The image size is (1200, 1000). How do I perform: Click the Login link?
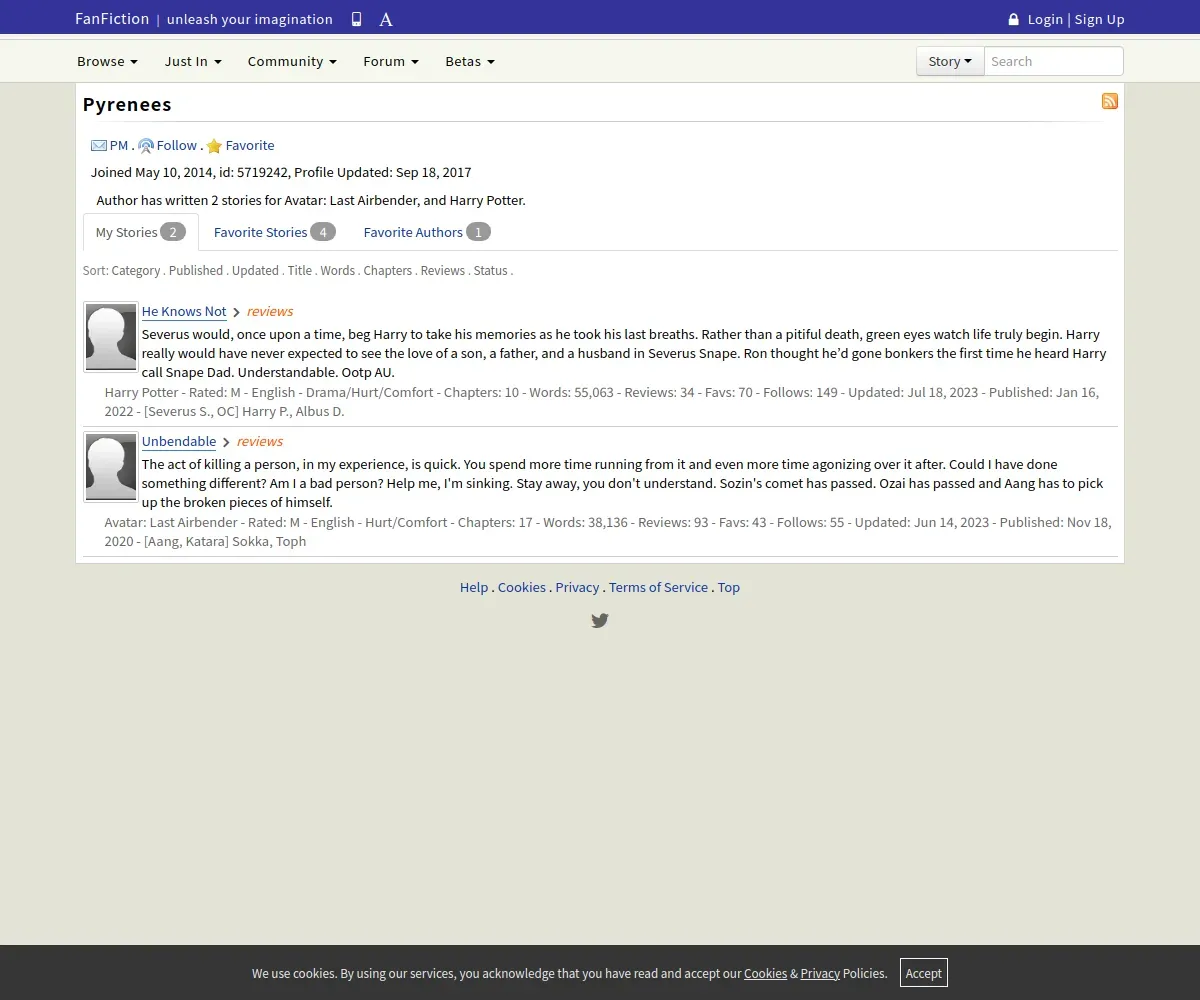tap(1045, 19)
